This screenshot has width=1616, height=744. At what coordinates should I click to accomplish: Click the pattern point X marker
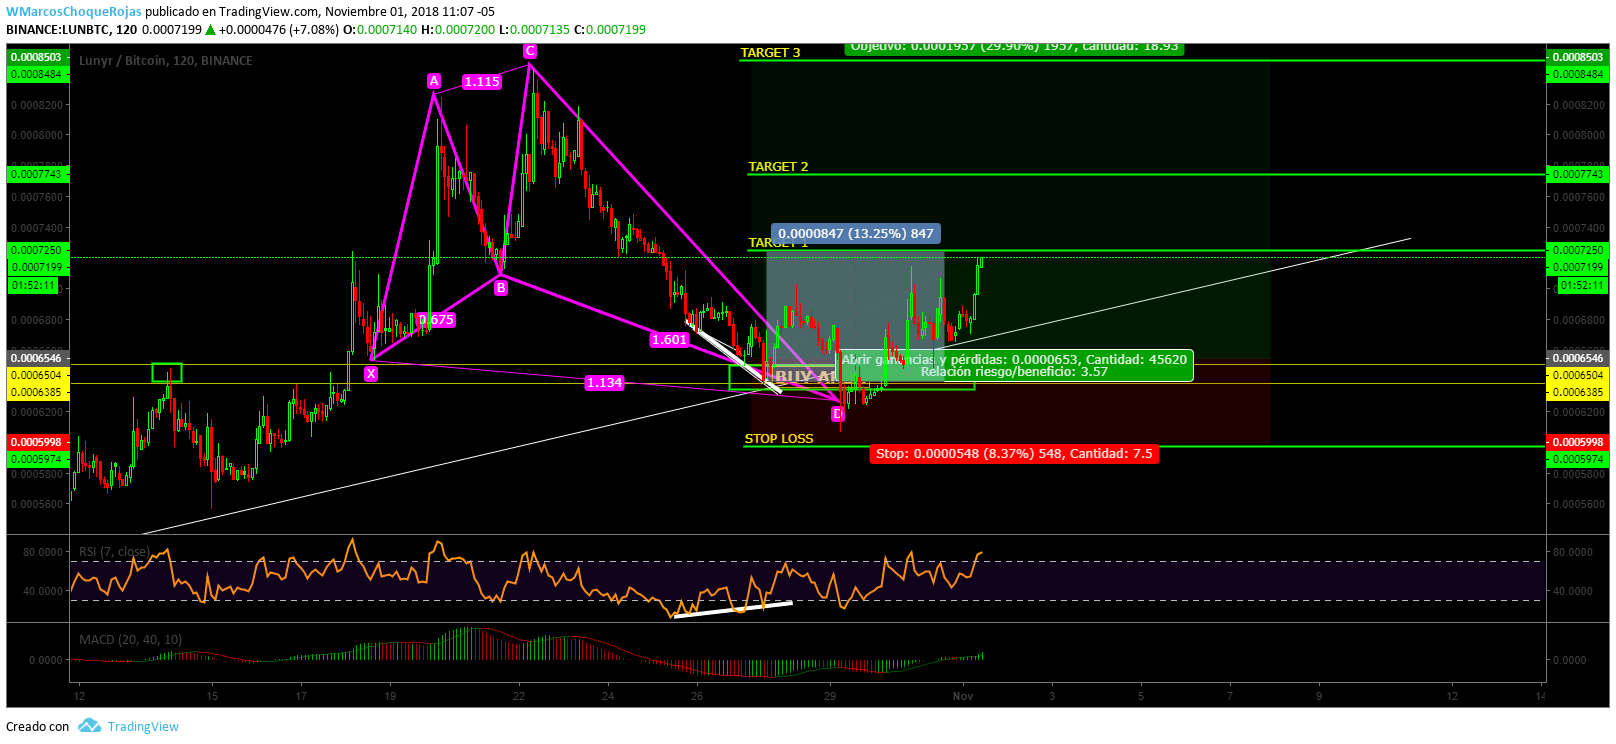371,374
